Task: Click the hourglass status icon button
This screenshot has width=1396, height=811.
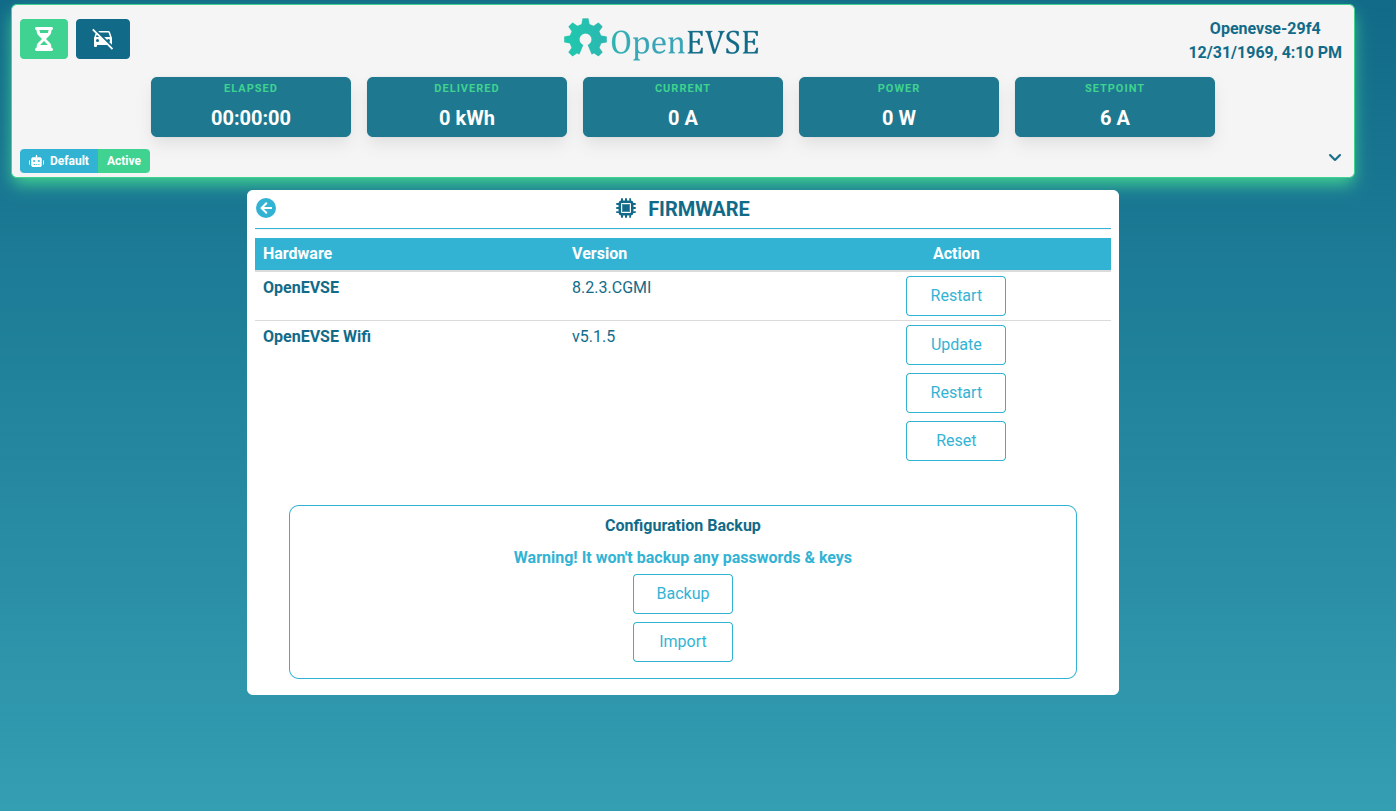Action: (44, 39)
